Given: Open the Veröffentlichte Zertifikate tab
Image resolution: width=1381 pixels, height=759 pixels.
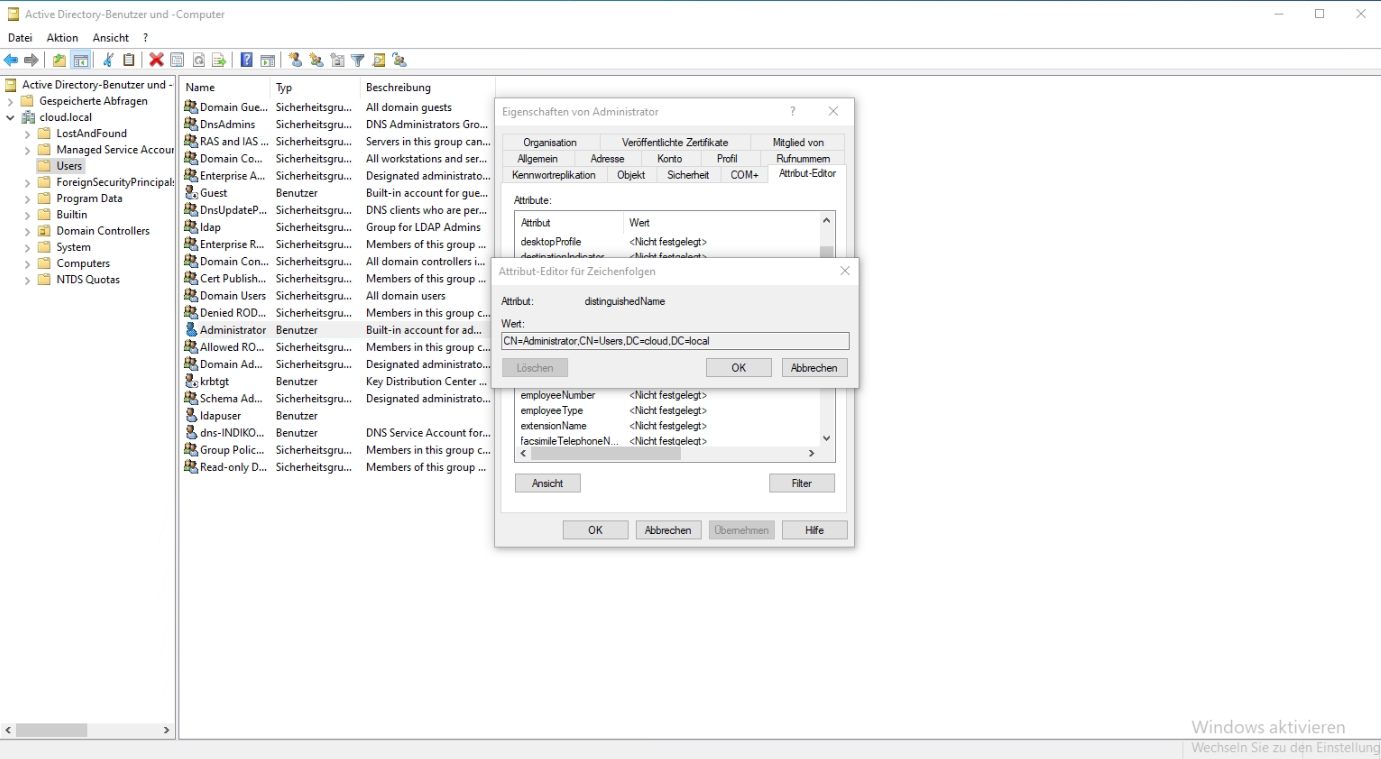Looking at the screenshot, I should click(x=675, y=143).
